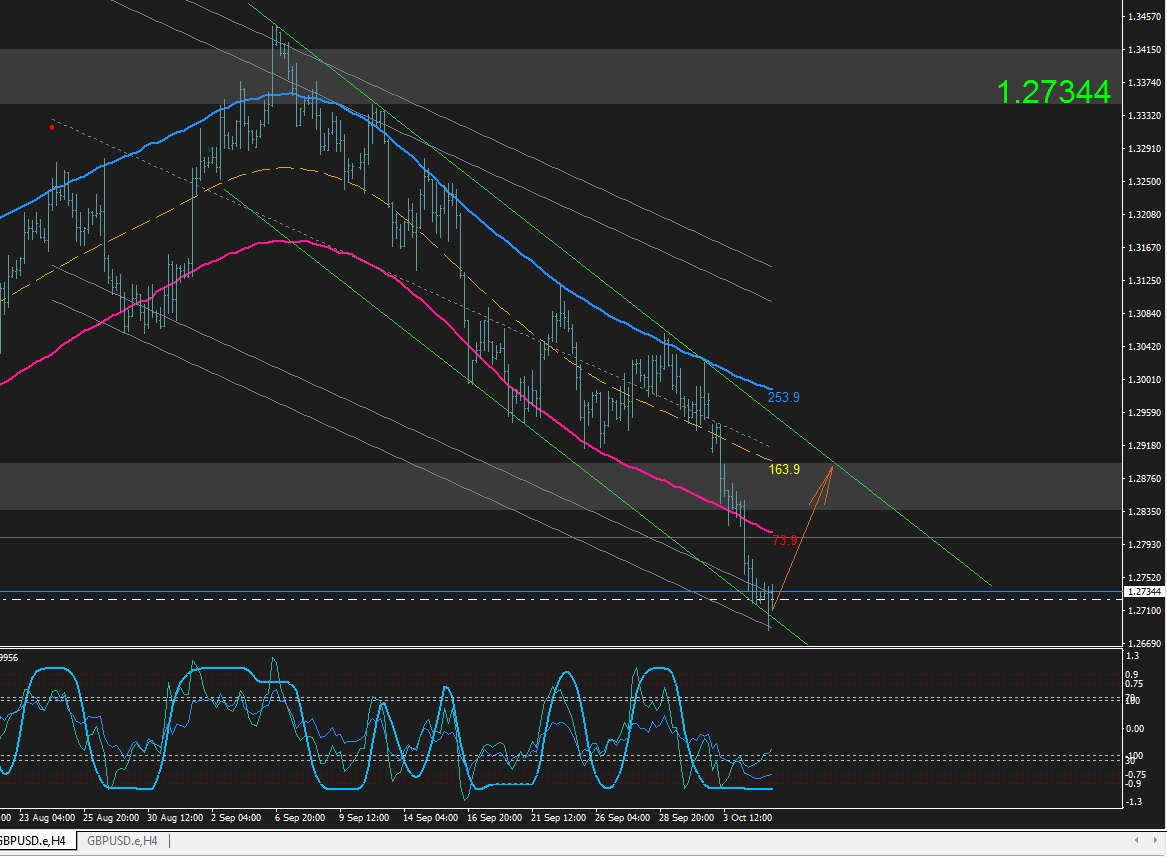Screen dimensions: 1167x857
Task: Click price axis value 1.28350
Action: (x=1145, y=512)
